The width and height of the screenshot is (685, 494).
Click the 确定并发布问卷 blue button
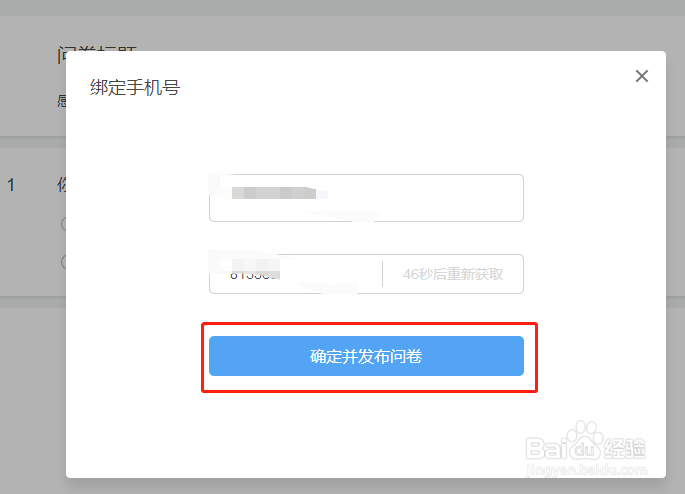pos(366,356)
